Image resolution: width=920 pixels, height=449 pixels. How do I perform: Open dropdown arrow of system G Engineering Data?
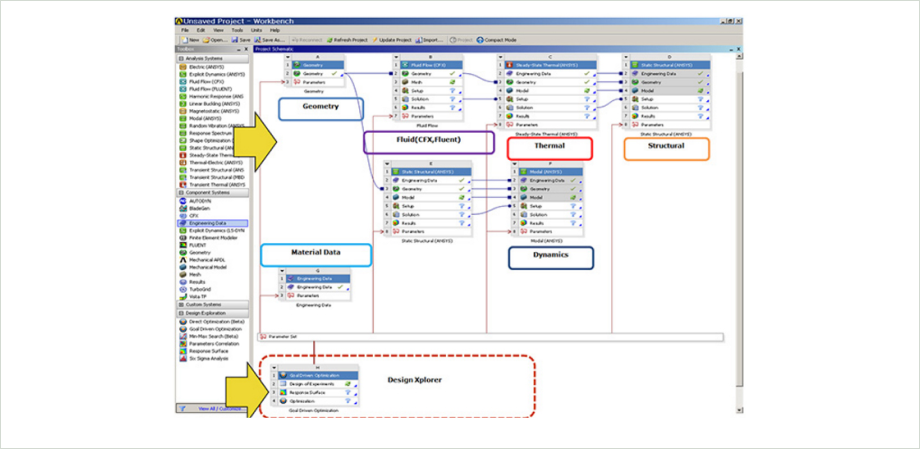[282, 271]
